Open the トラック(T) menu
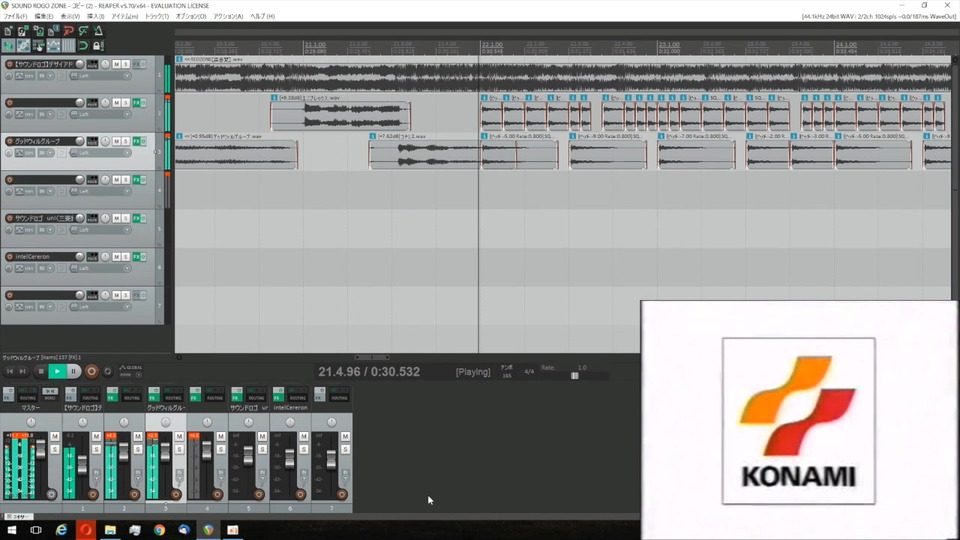 [x=157, y=17]
